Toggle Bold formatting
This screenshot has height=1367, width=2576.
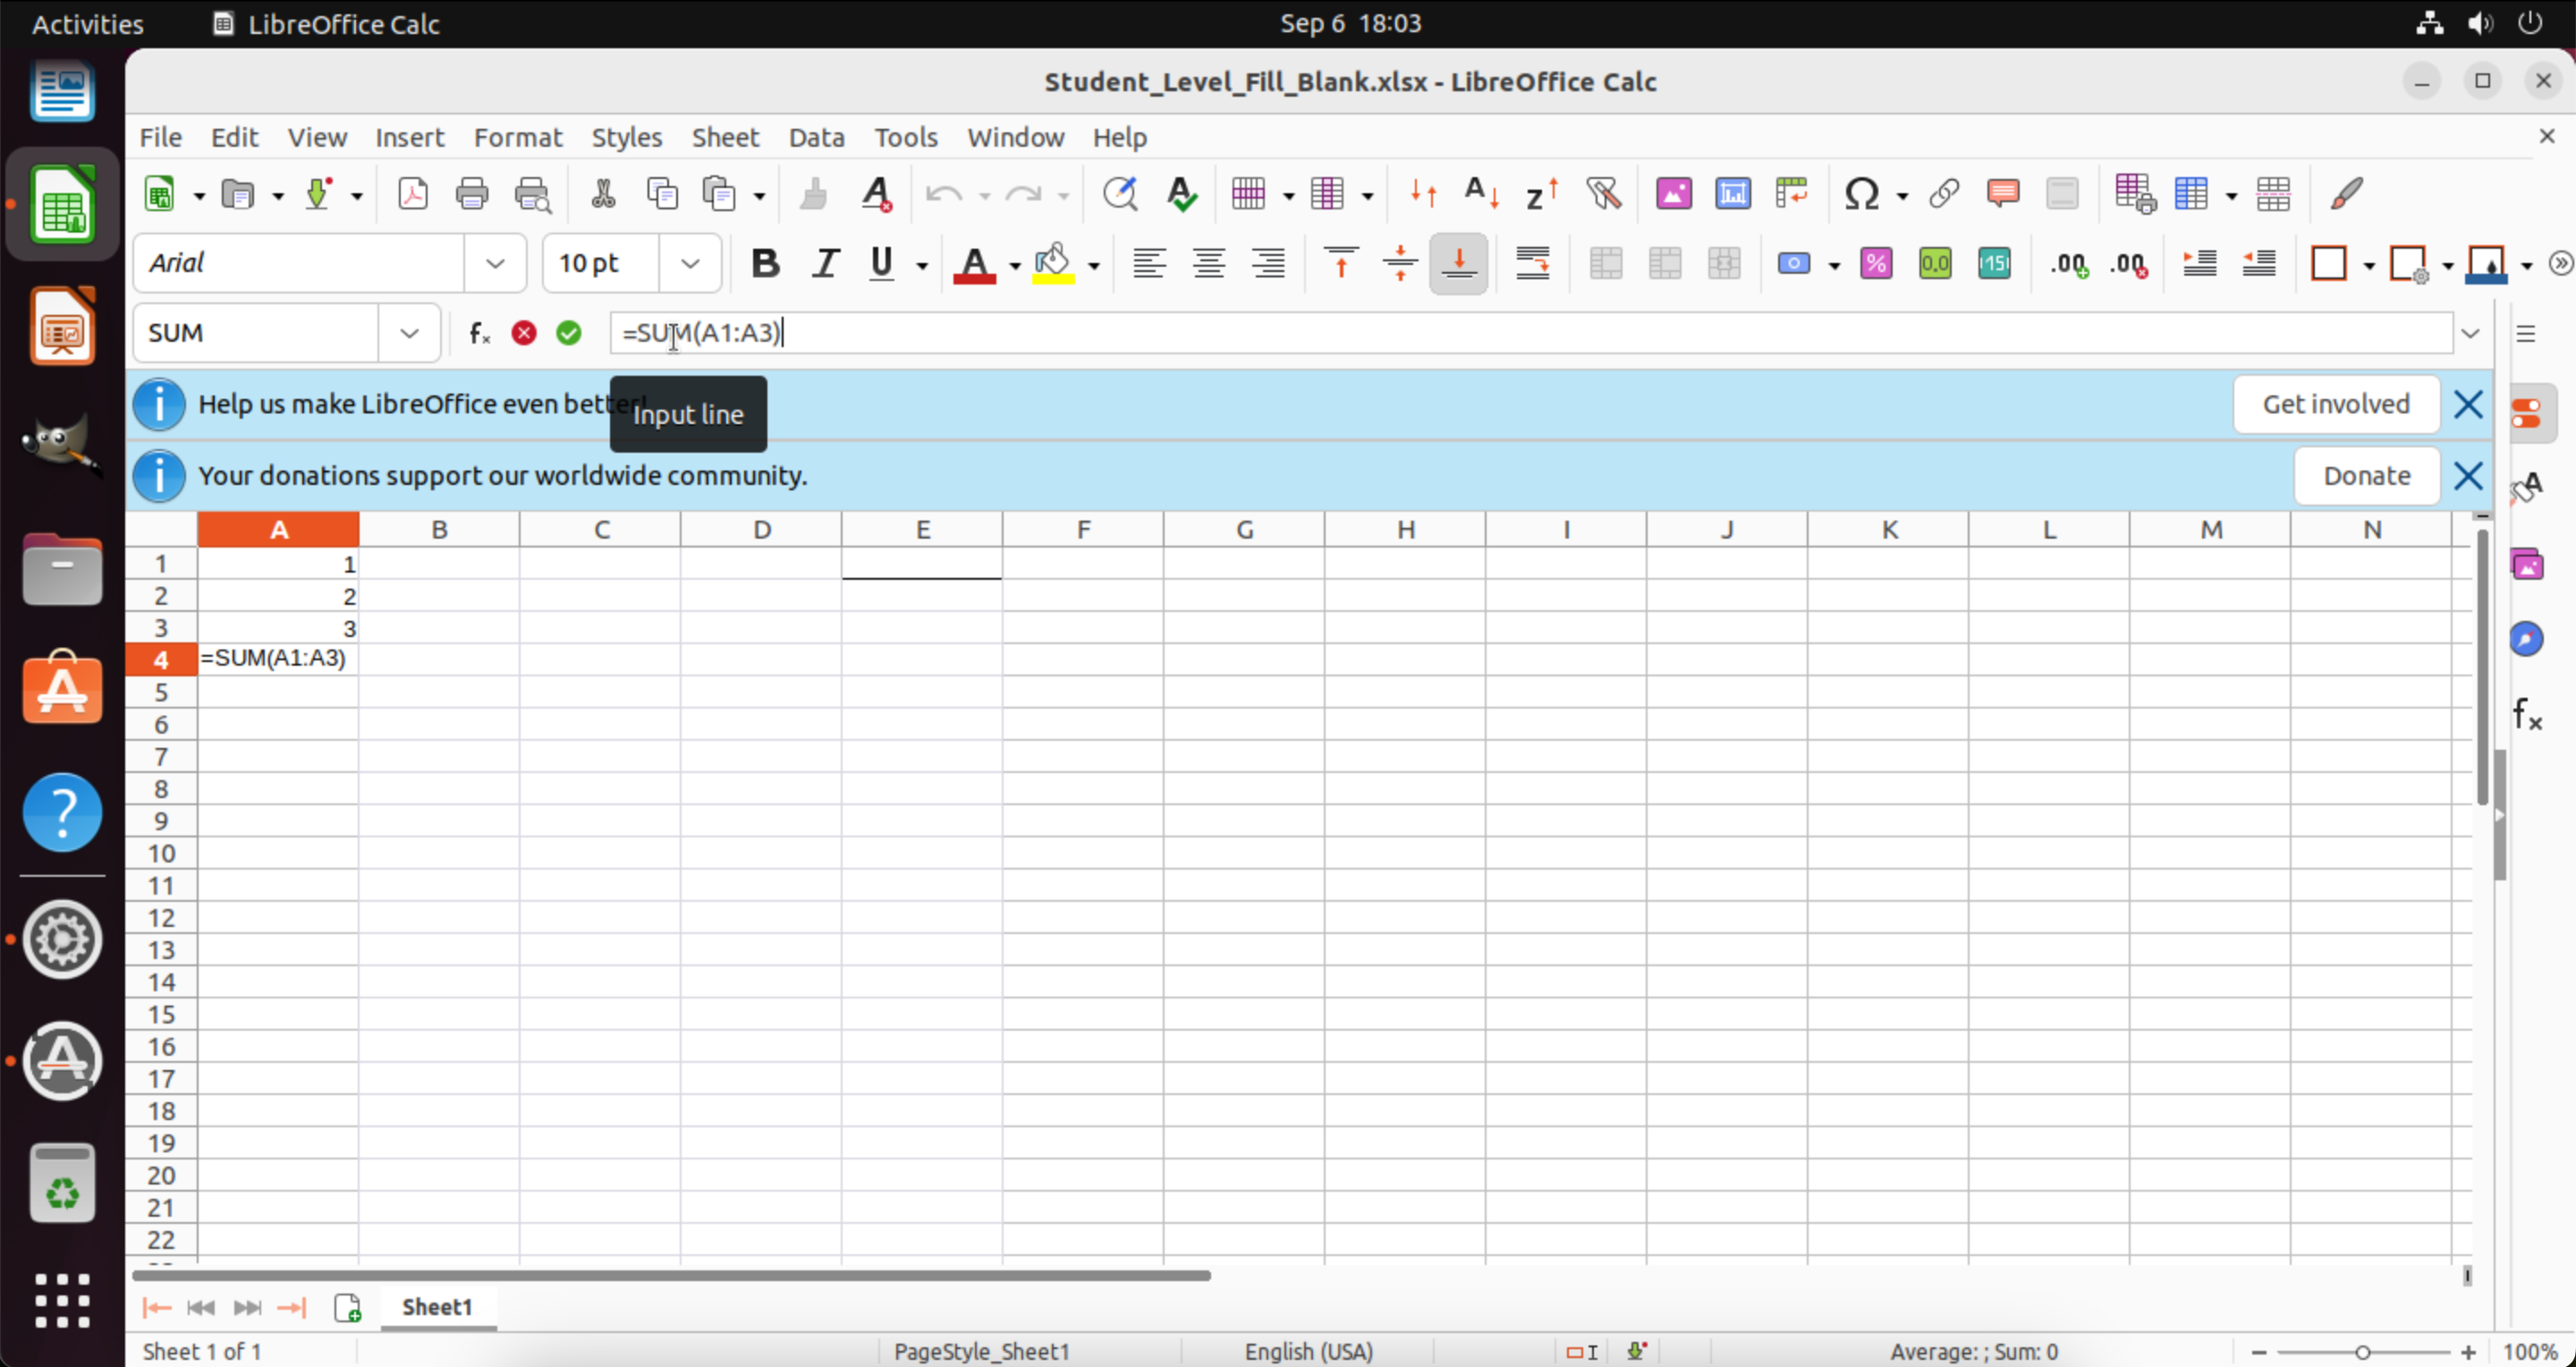765,264
